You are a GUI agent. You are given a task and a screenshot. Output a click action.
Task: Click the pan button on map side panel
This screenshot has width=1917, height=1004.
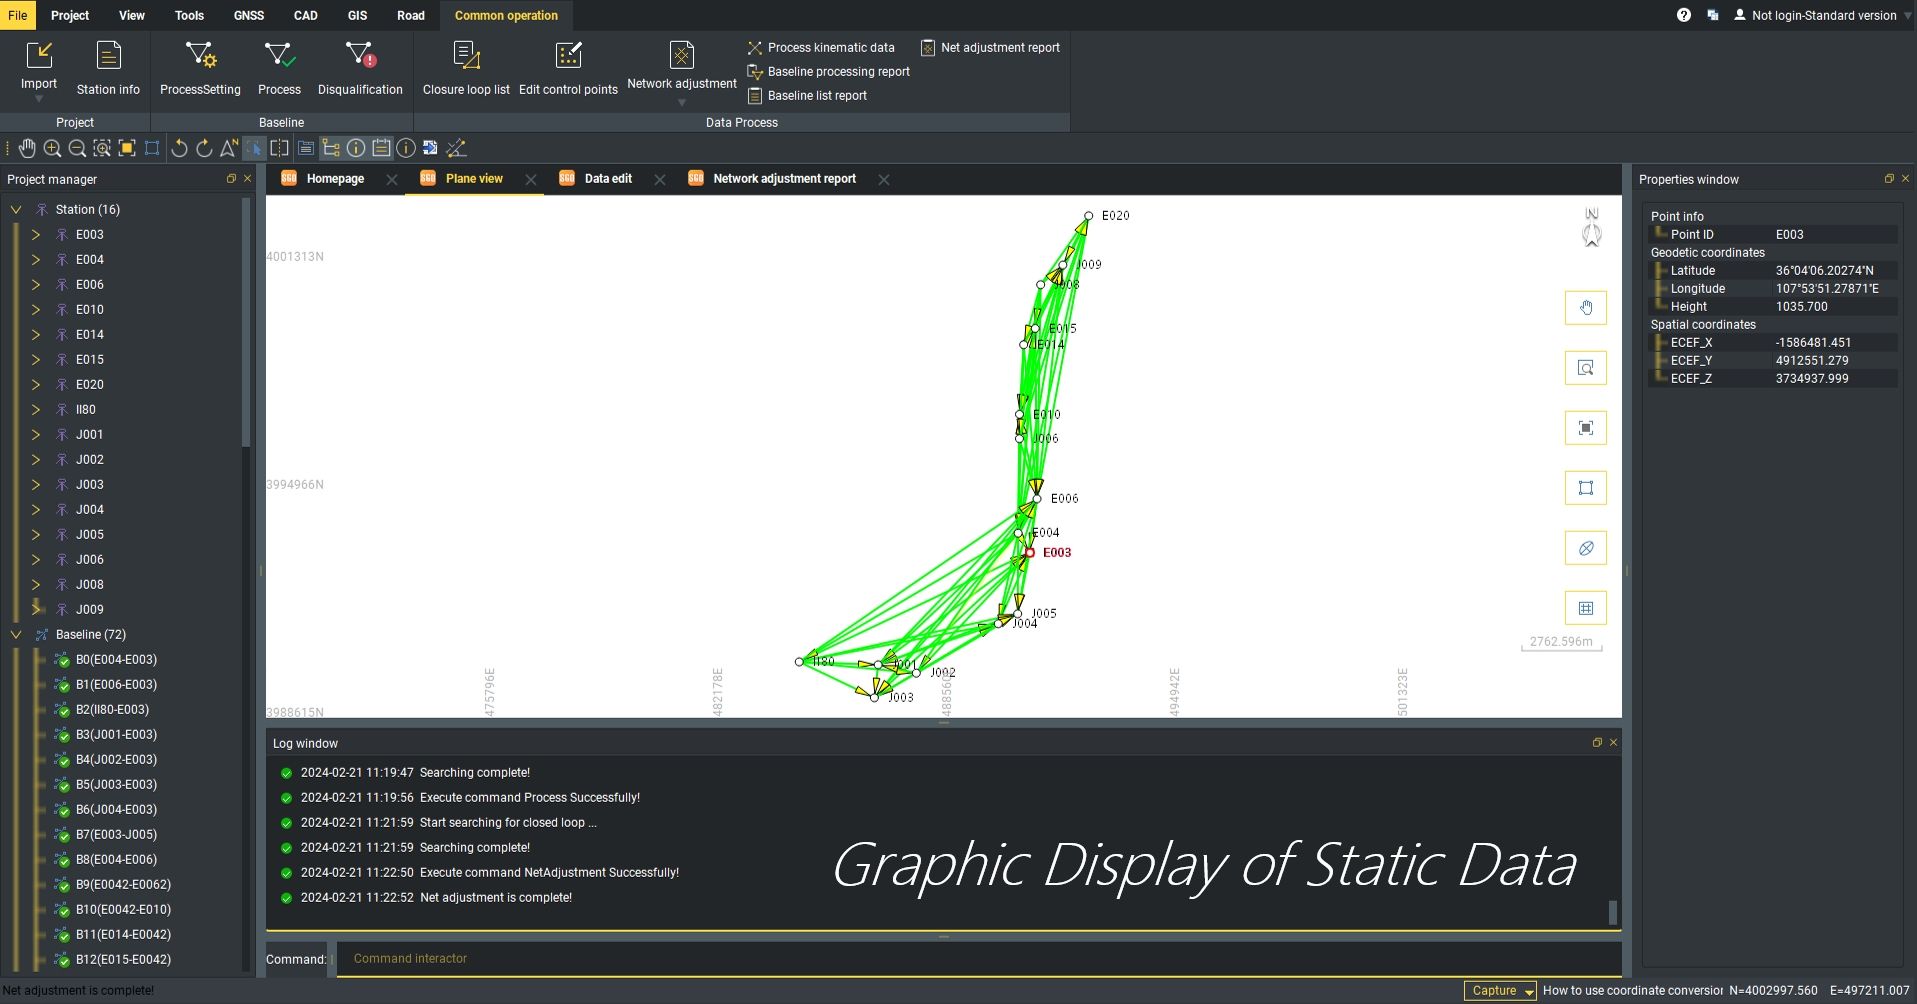pyautogui.click(x=1585, y=308)
